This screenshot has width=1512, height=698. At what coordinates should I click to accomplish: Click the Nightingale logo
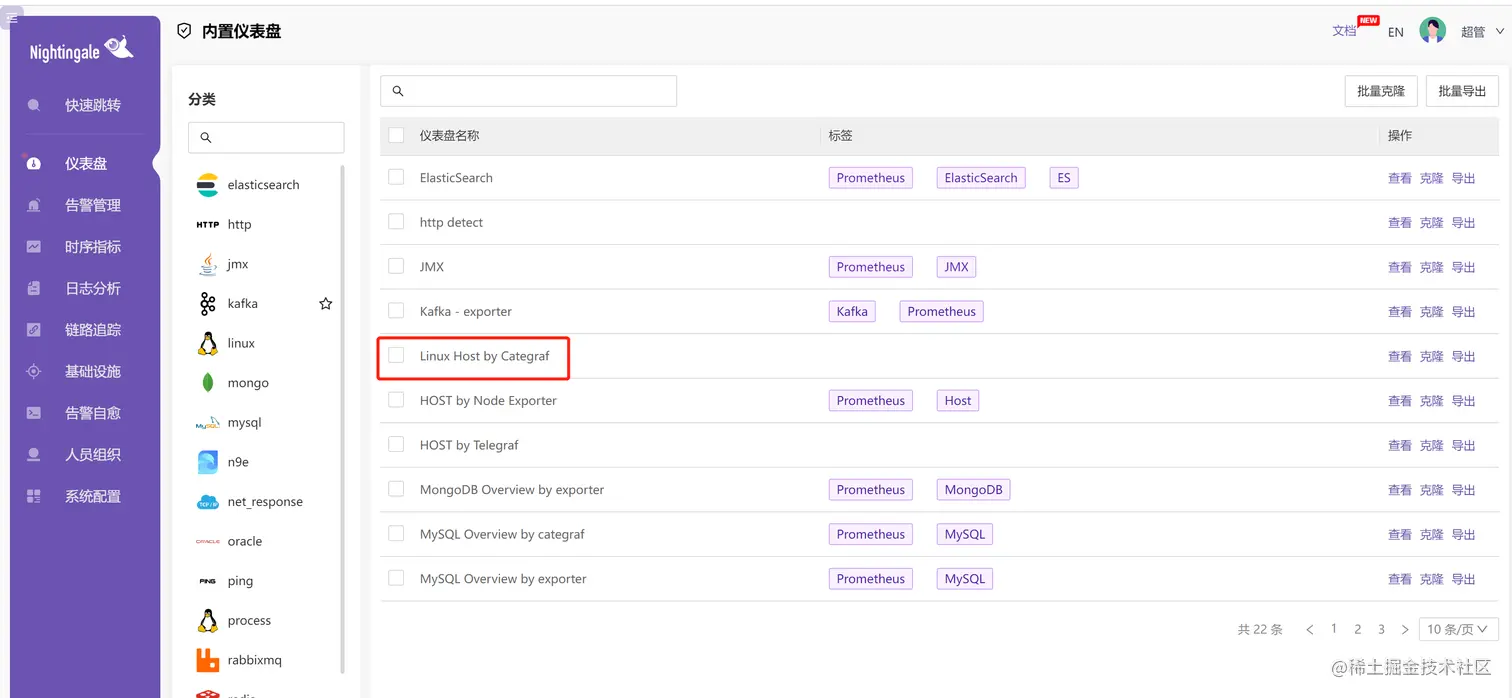click(81, 50)
